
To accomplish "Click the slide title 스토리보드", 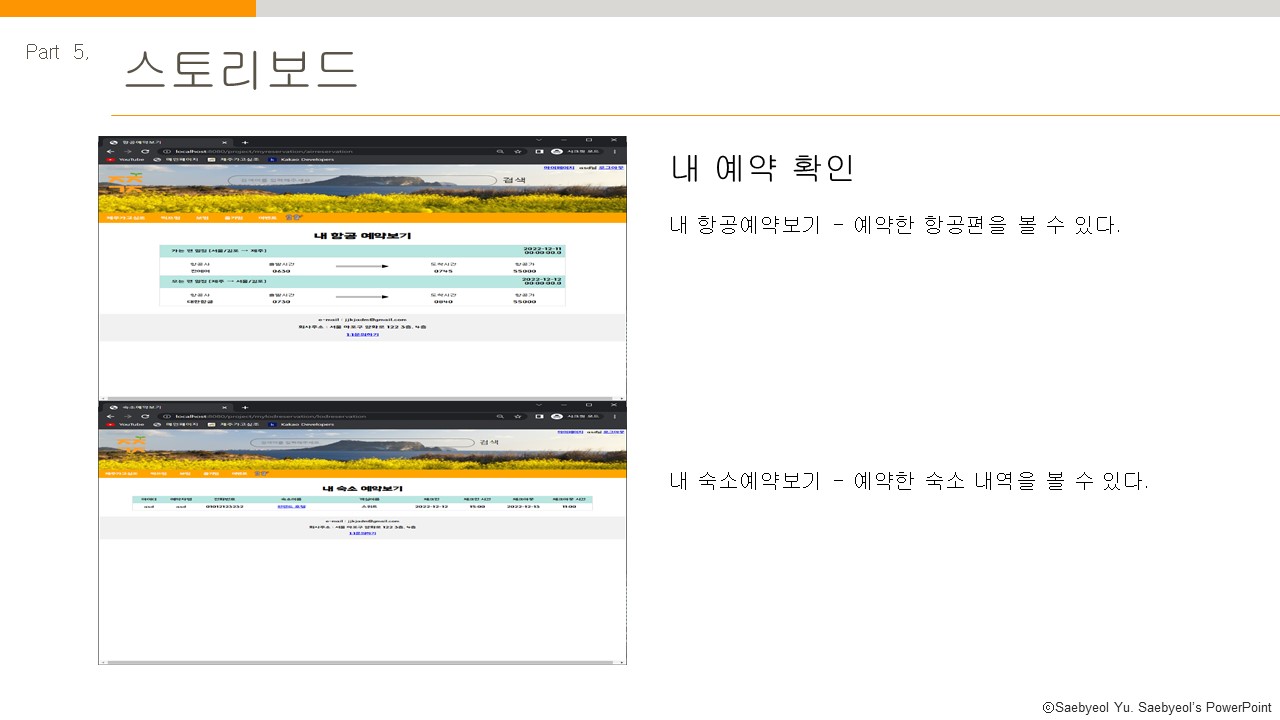I will pyautogui.click(x=240, y=70).
